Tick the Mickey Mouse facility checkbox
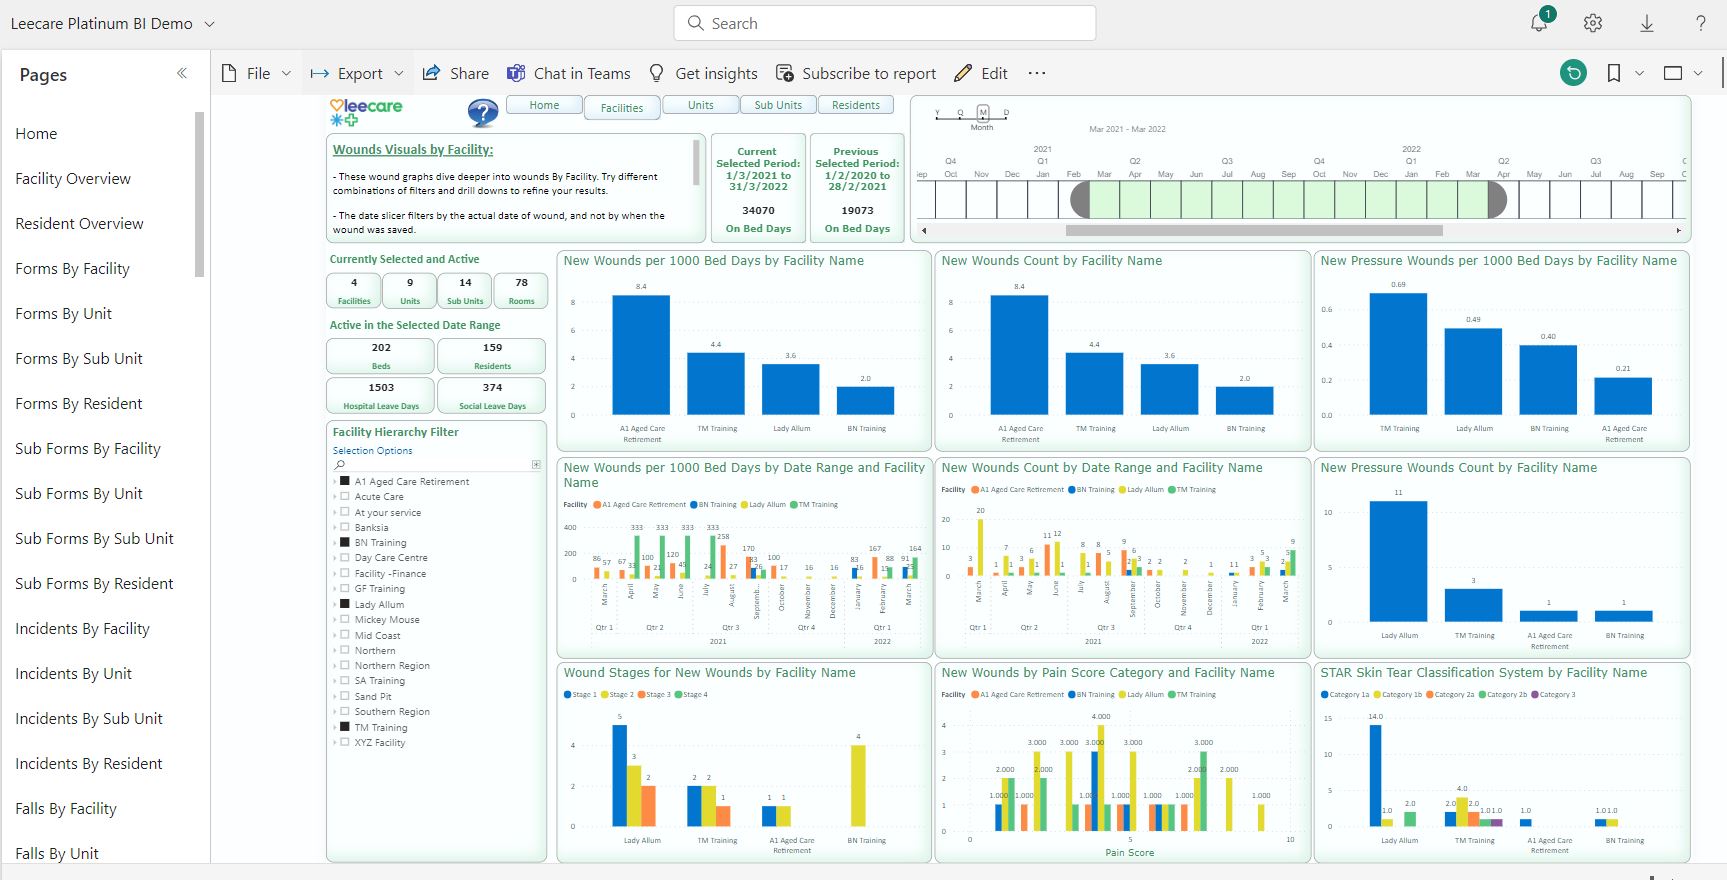The width and height of the screenshot is (1727, 880). point(345,619)
